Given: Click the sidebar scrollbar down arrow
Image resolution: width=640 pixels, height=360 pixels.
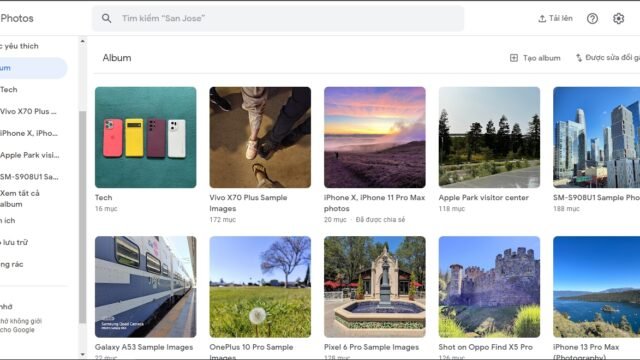Looking at the screenshot, I should click(x=82, y=354).
